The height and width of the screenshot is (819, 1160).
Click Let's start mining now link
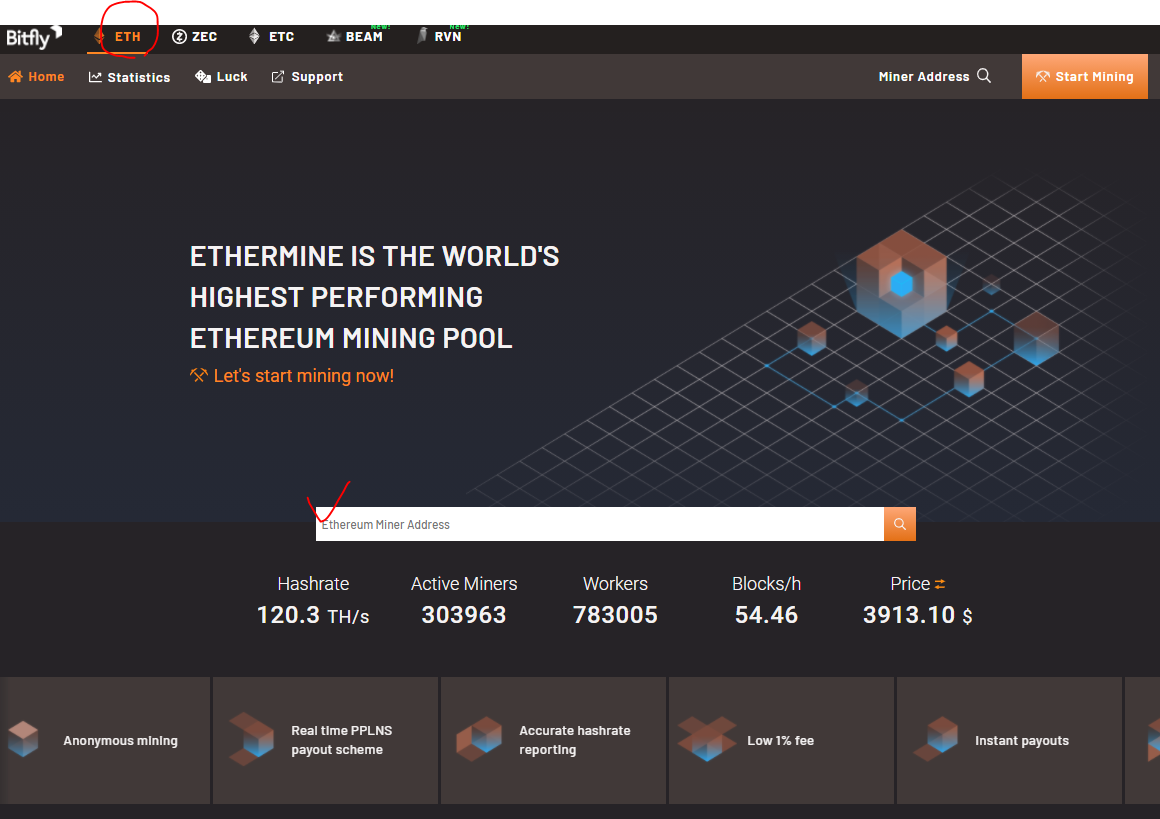coord(303,376)
